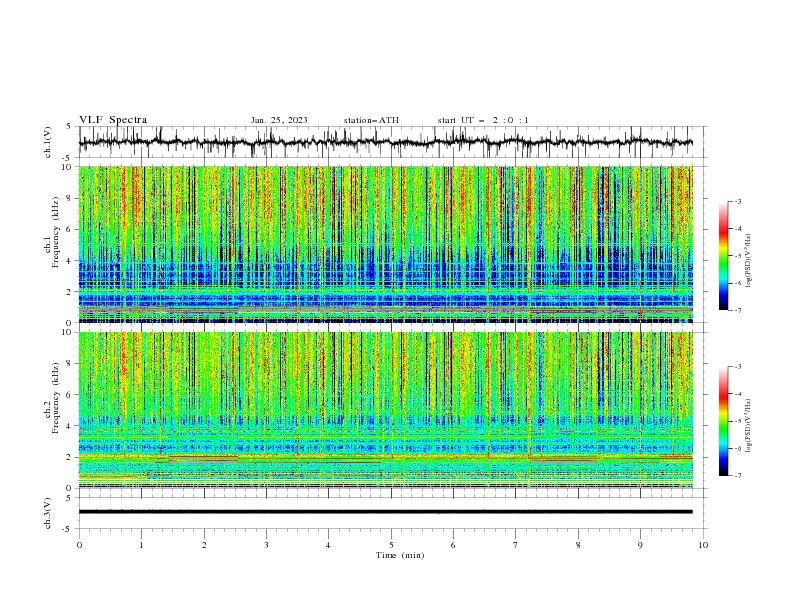Select the "start UT = 2 :0 :1" text

coord(483,120)
